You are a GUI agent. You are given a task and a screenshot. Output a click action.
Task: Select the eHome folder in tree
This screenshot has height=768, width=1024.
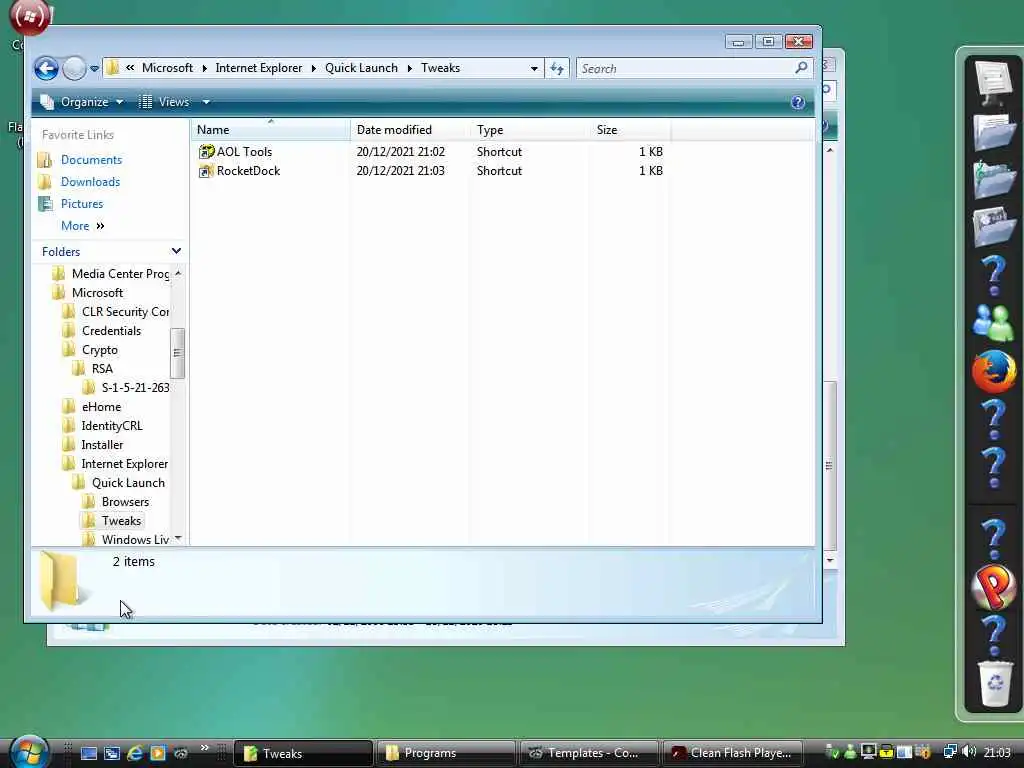coord(101,406)
